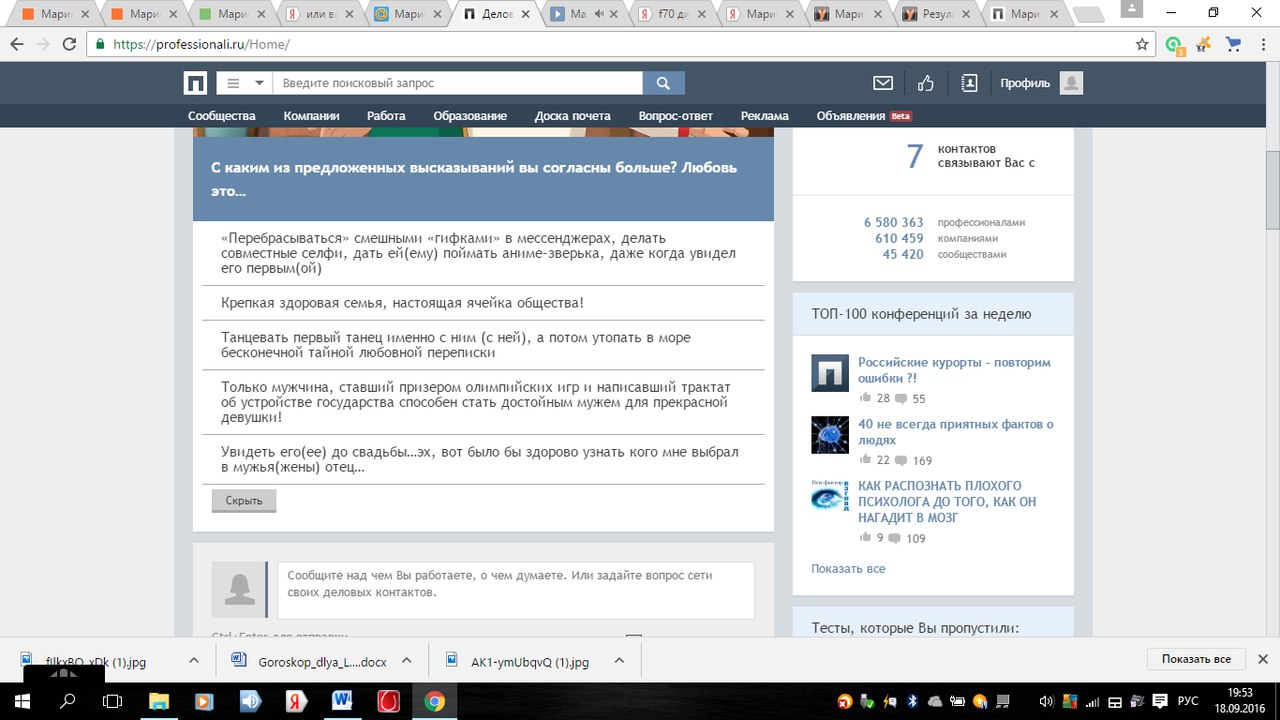Open «КАК РАСПОЗНАТЬ ПЛОХОГО ПСИХОЛОГА» conference
The image size is (1280, 720).
coord(947,502)
